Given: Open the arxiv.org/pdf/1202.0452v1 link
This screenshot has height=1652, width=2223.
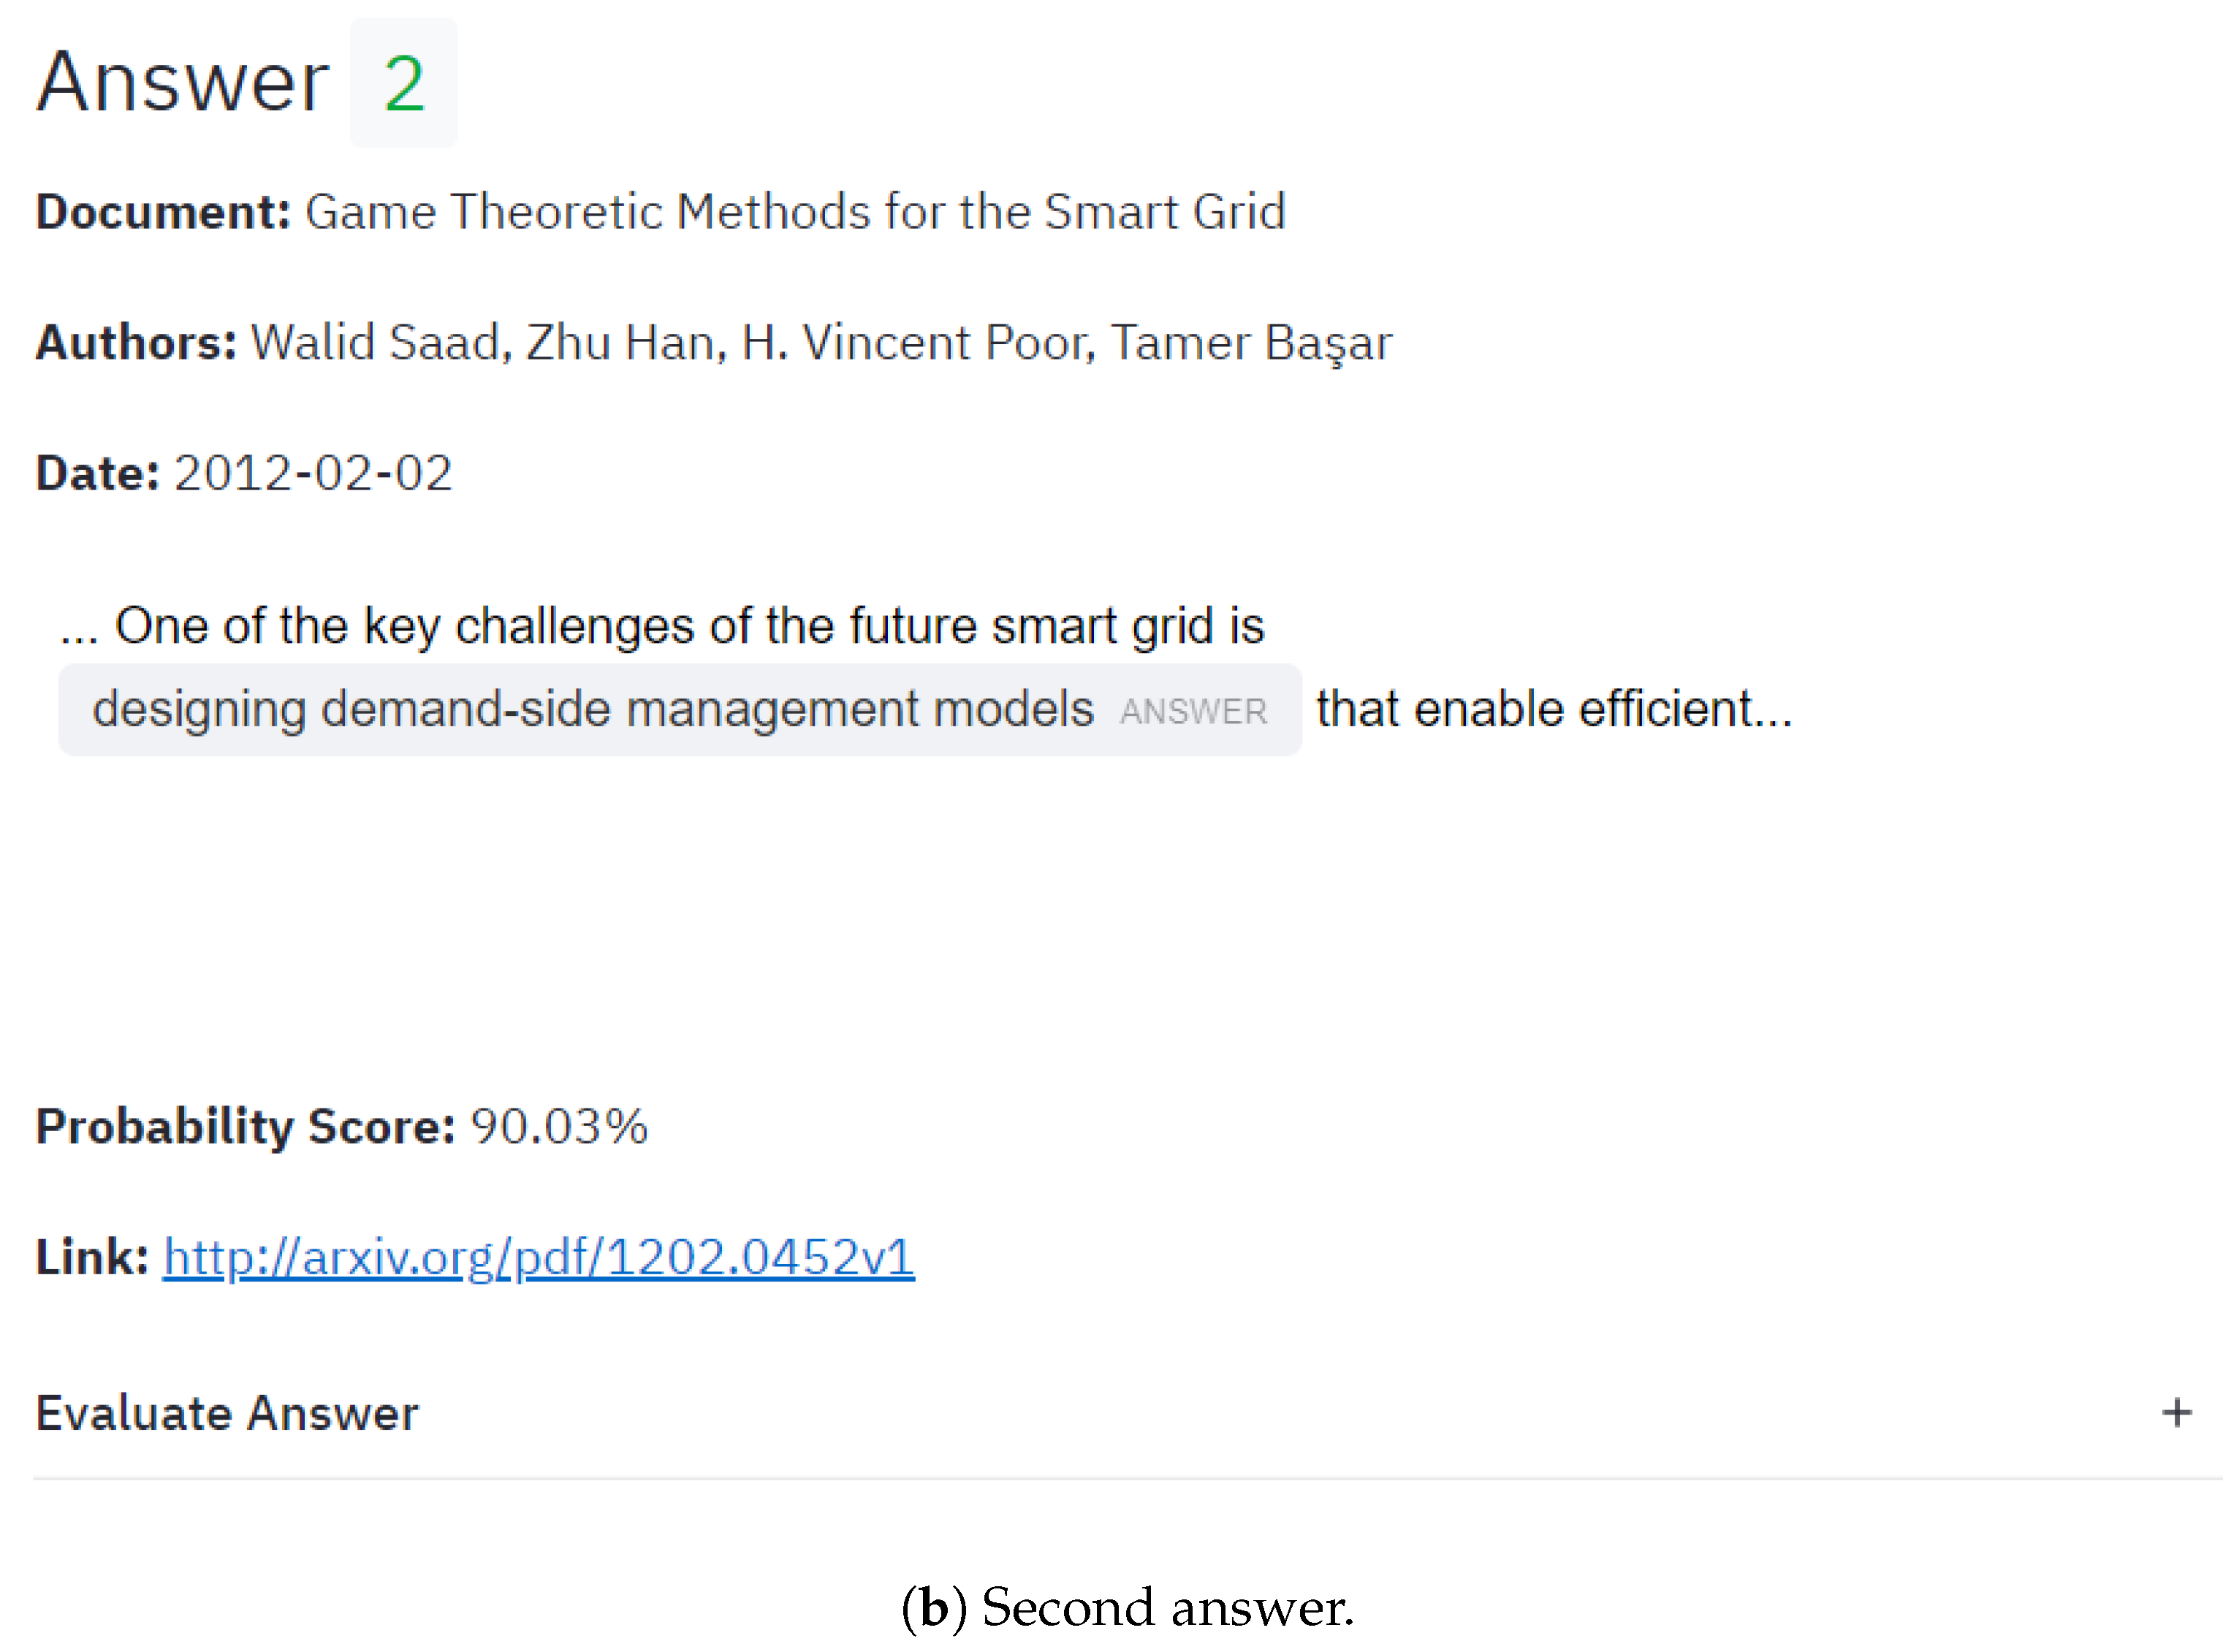Looking at the screenshot, I should (538, 1256).
